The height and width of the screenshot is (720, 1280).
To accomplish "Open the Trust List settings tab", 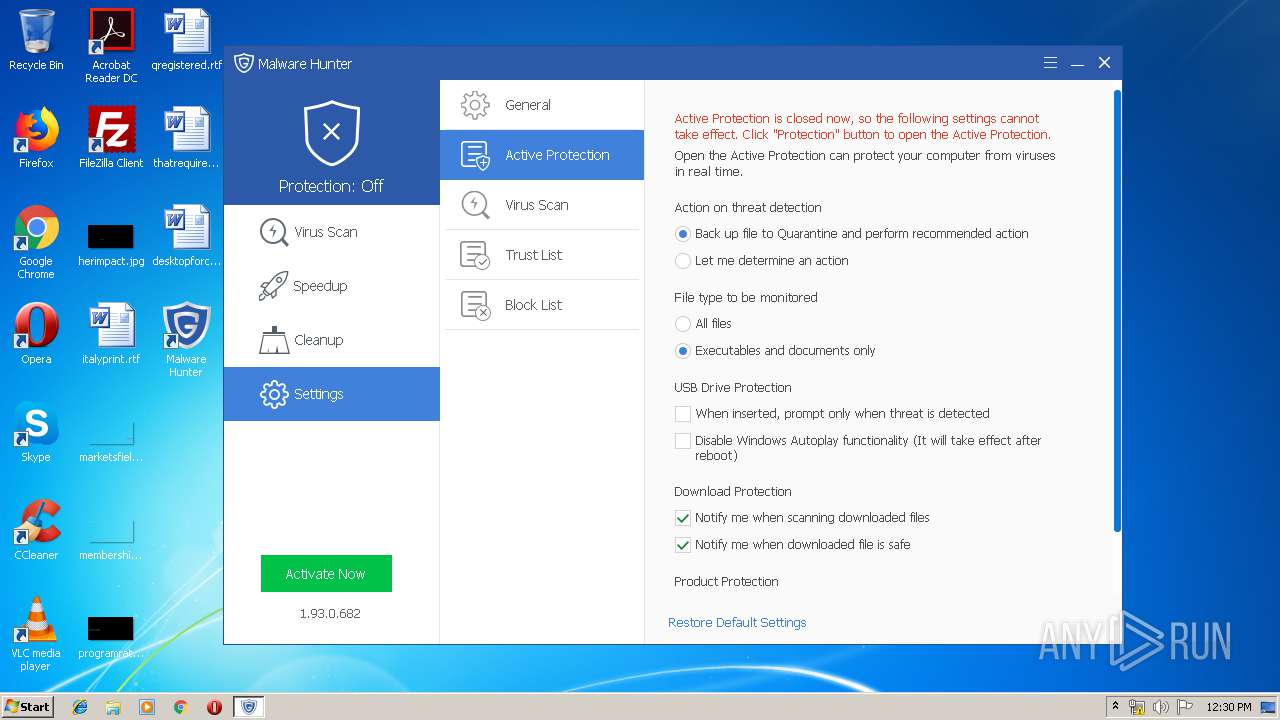I will tap(542, 255).
